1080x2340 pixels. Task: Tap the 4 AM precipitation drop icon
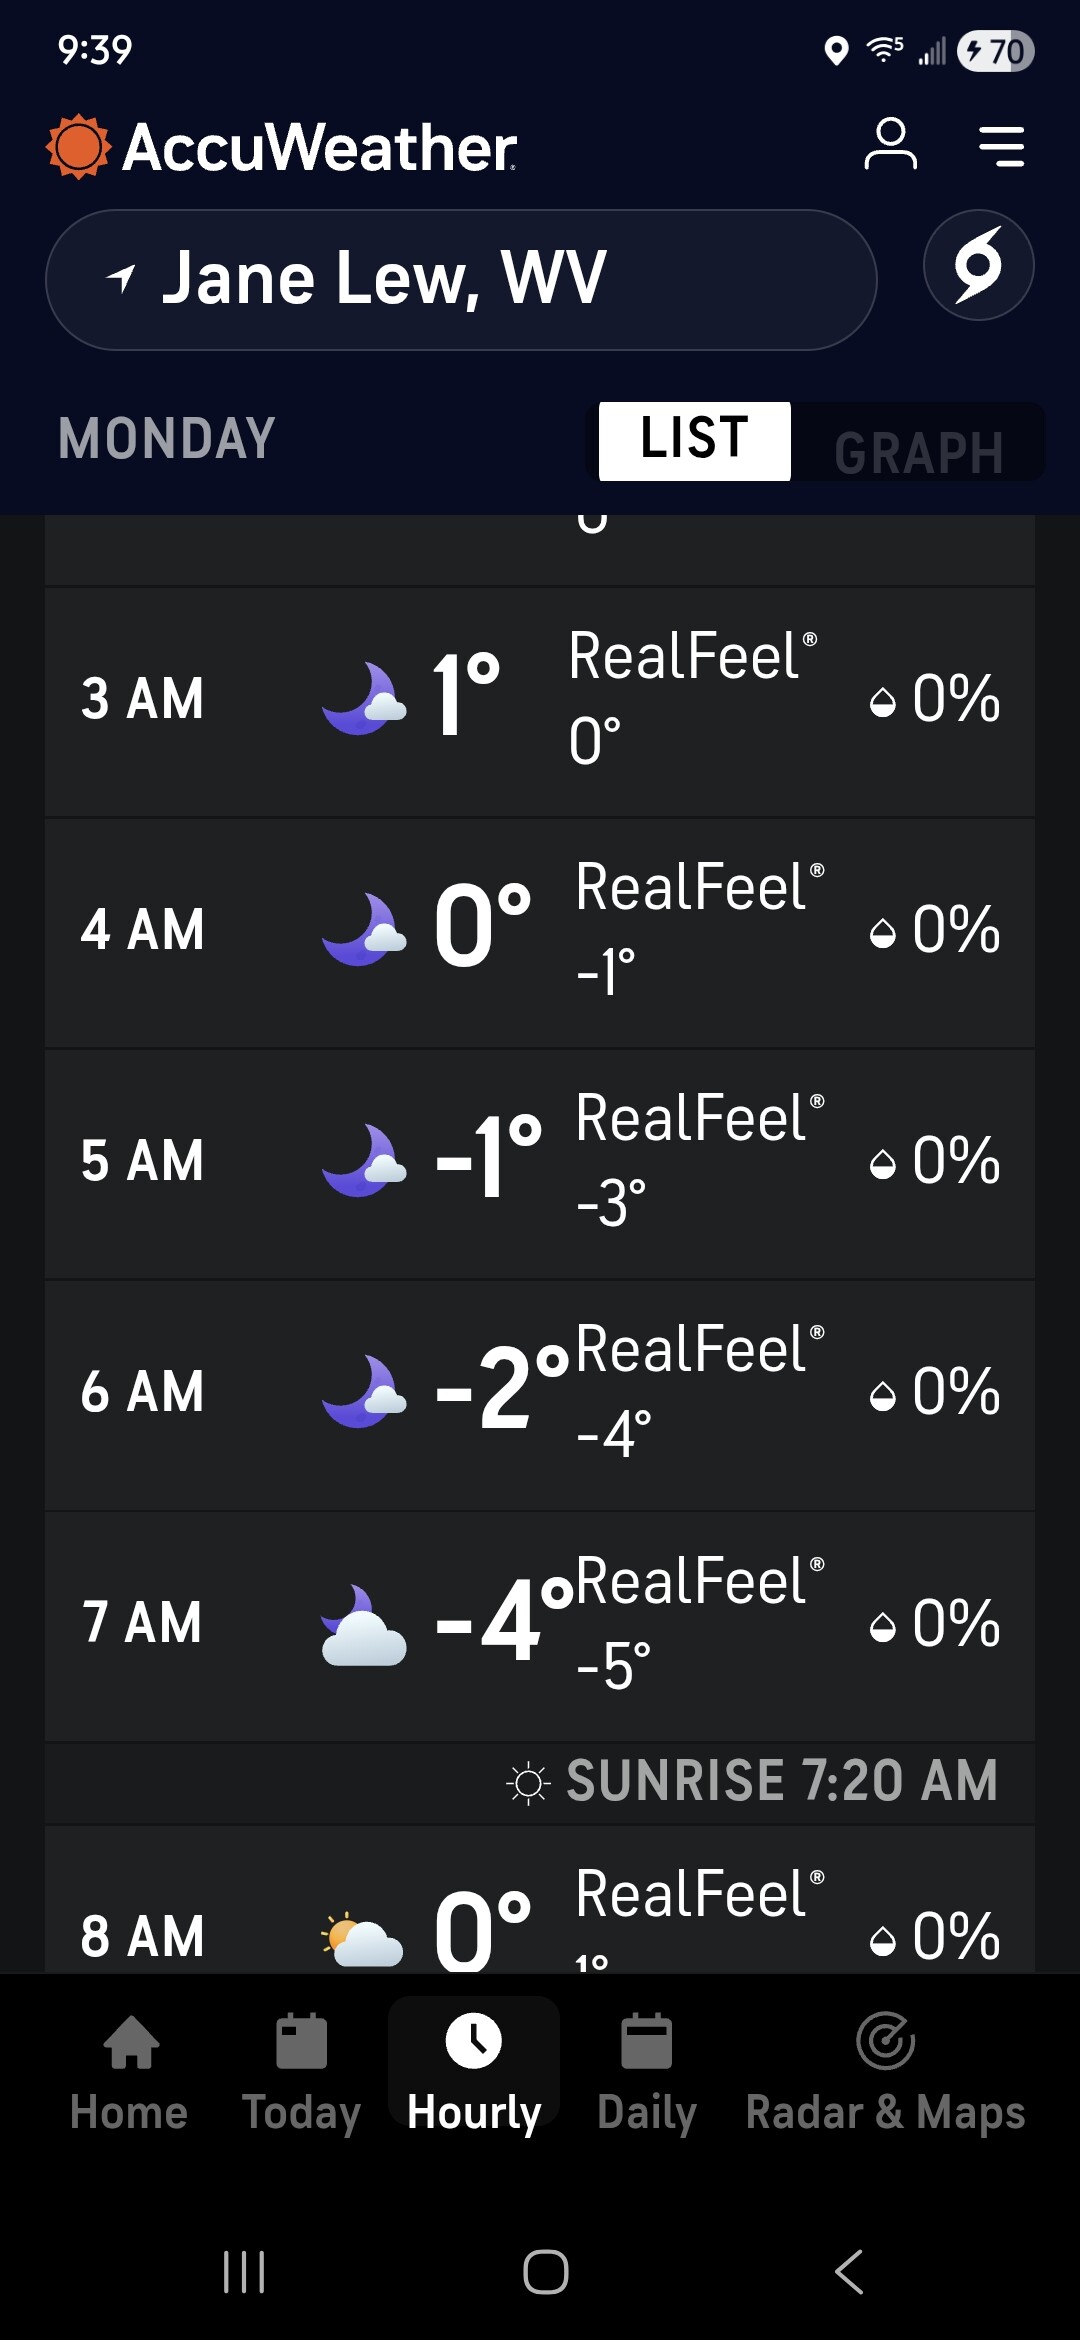pyautogui.click(x=883, y=933)
